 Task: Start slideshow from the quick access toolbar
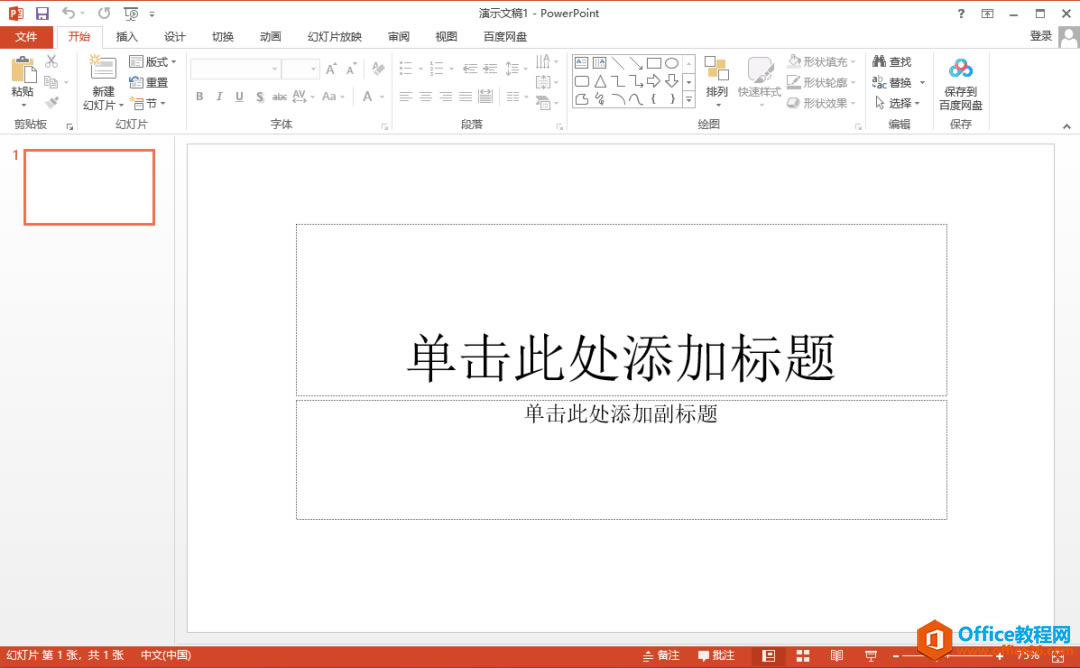(x=130, y=13)
